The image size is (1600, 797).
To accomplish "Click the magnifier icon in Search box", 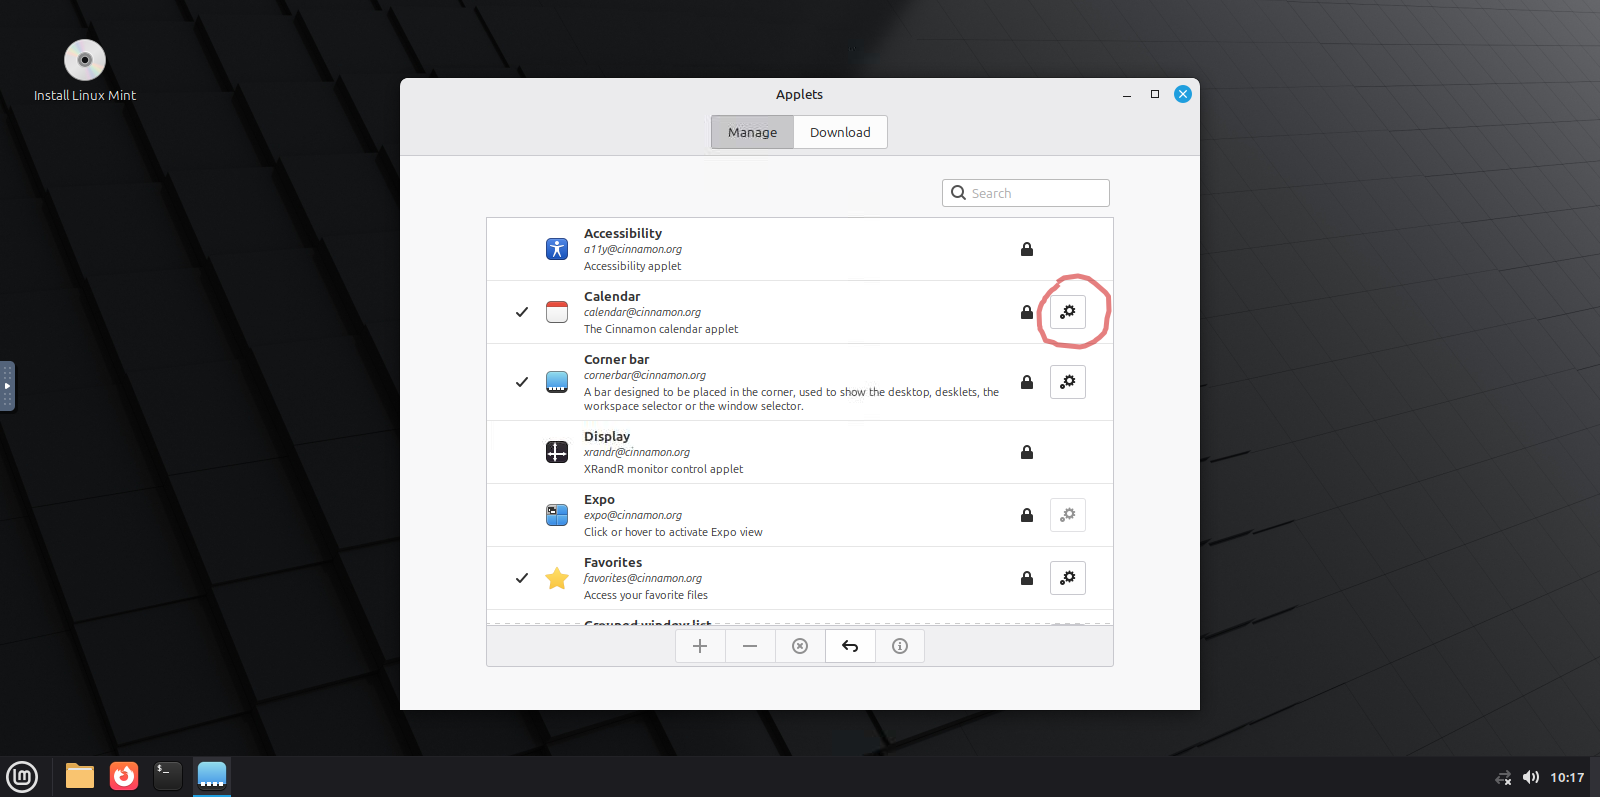I will (958, 193).
